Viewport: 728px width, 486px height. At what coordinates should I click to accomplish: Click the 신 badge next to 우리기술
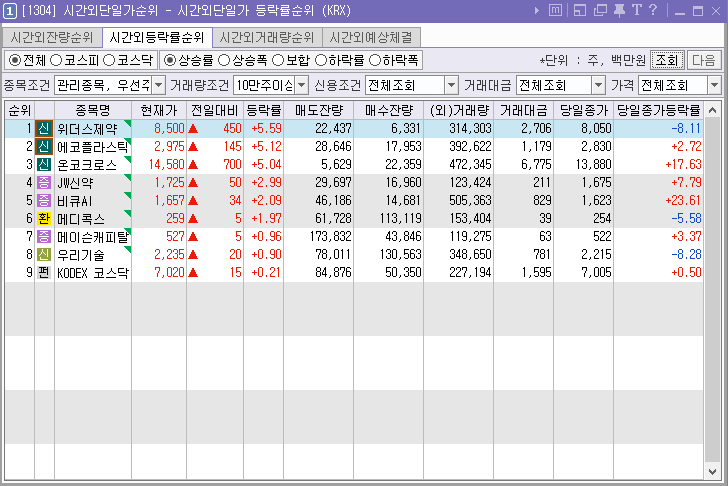[44, 254]
